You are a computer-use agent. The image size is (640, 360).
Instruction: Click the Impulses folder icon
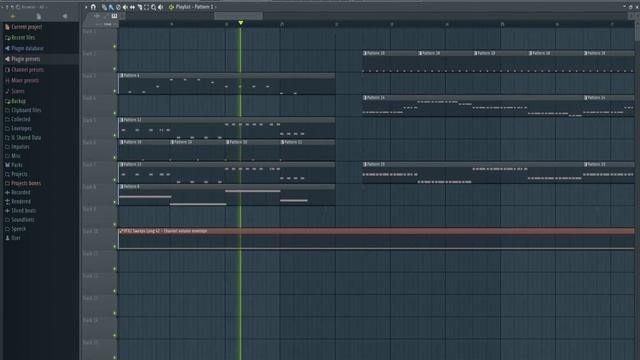7,147
